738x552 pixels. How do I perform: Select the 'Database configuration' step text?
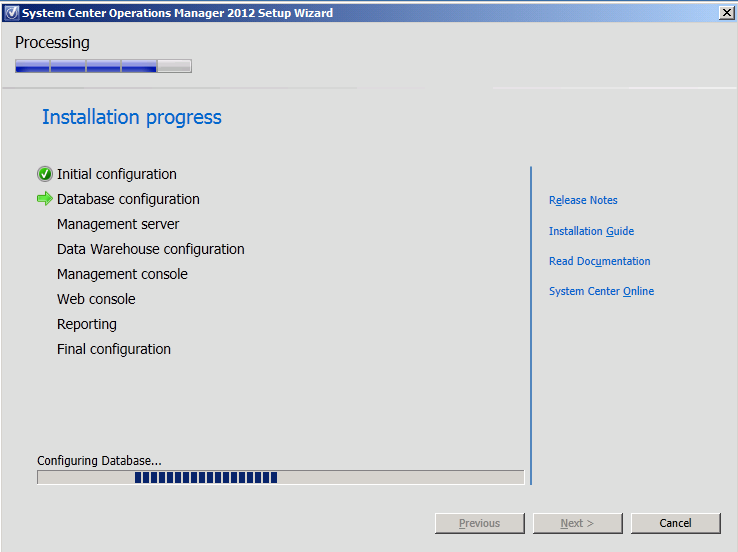pos(128,199)
